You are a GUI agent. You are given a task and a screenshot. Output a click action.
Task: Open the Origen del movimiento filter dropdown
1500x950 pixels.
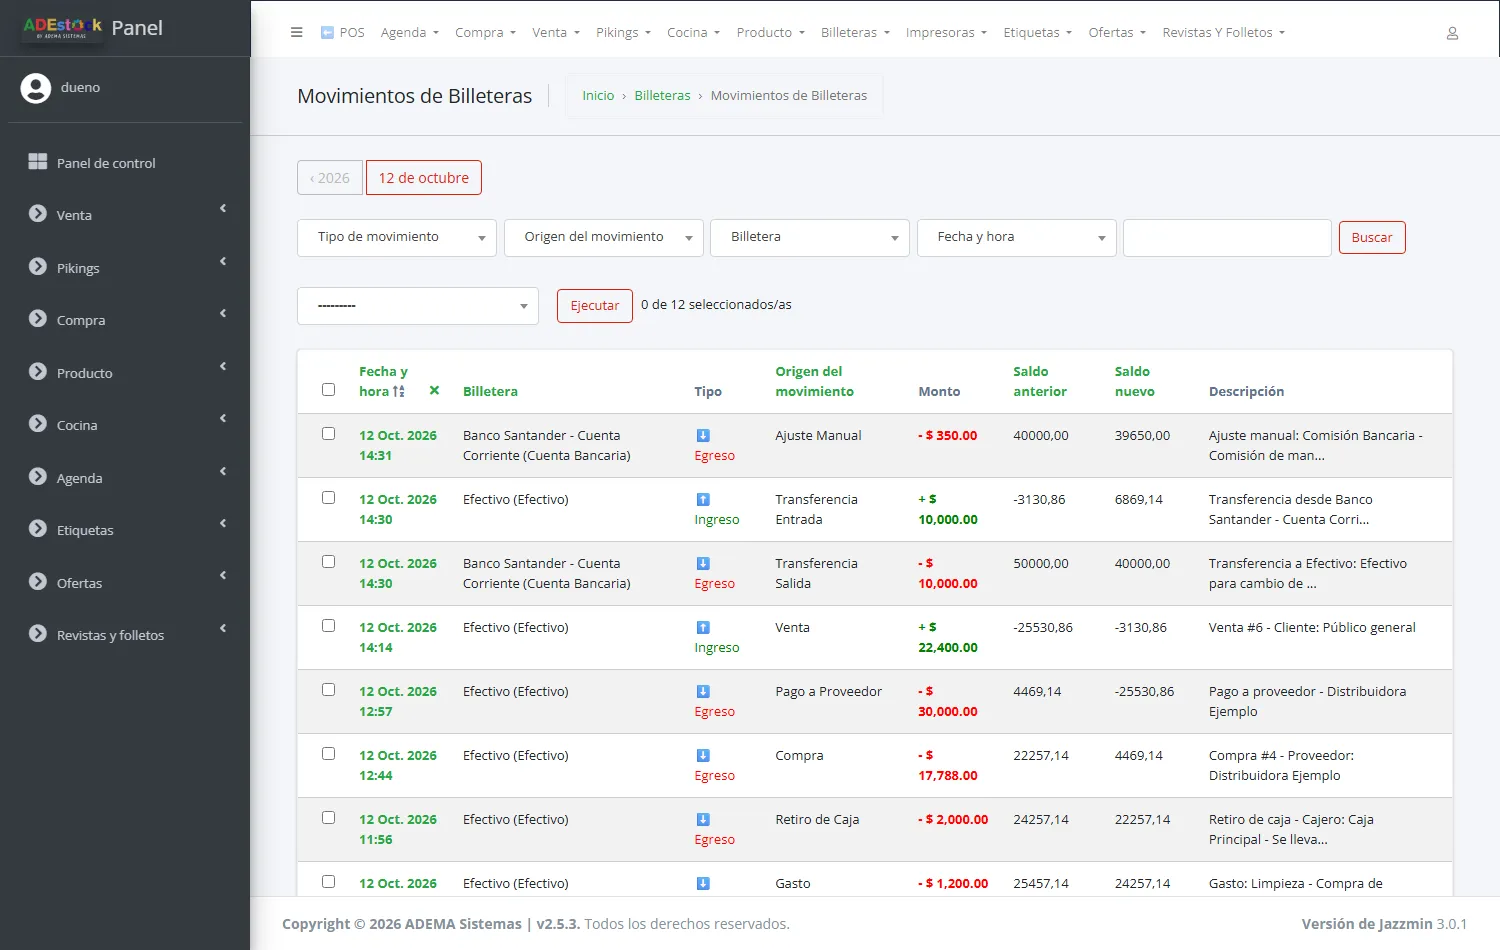pyautogui.click(x=604, y=238)
